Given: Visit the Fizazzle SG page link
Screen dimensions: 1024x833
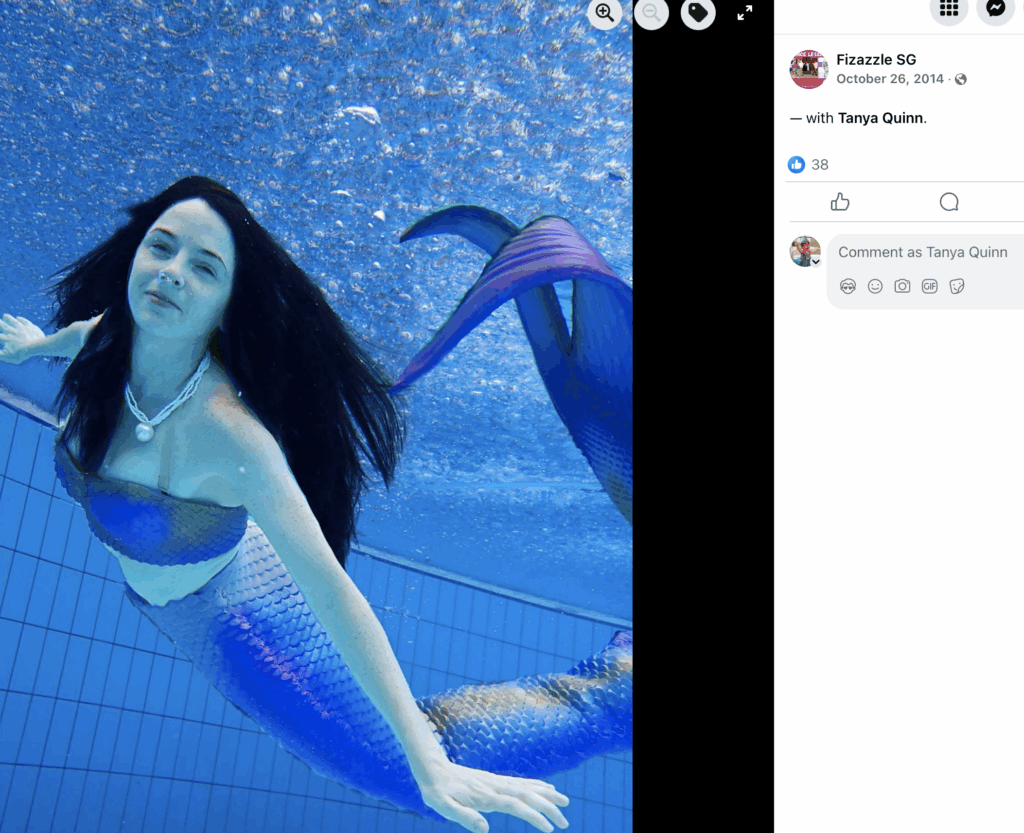Looking at the screenshot, I should 876,59.
